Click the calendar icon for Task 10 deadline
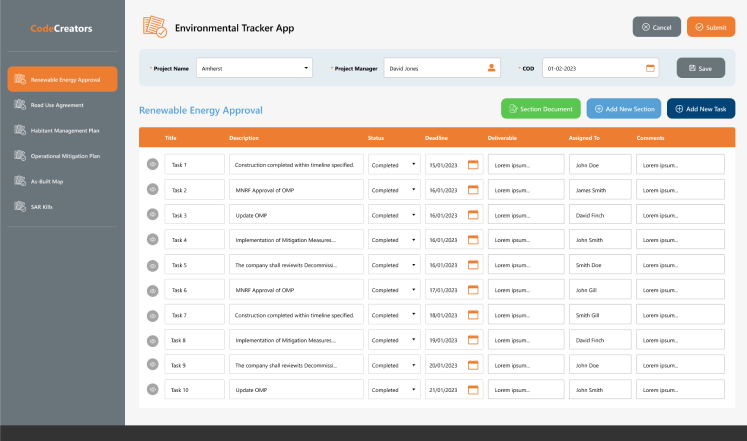 474,390
